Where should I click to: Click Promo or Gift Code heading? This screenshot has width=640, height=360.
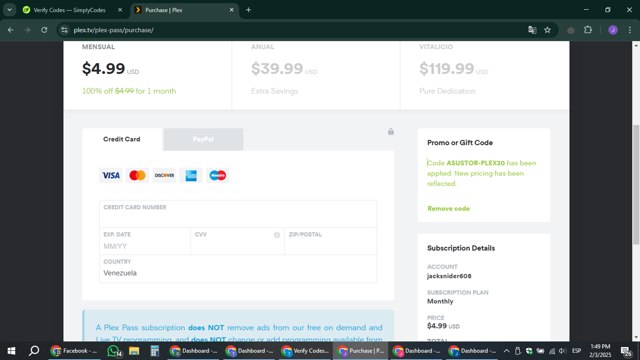pos(460,142)
